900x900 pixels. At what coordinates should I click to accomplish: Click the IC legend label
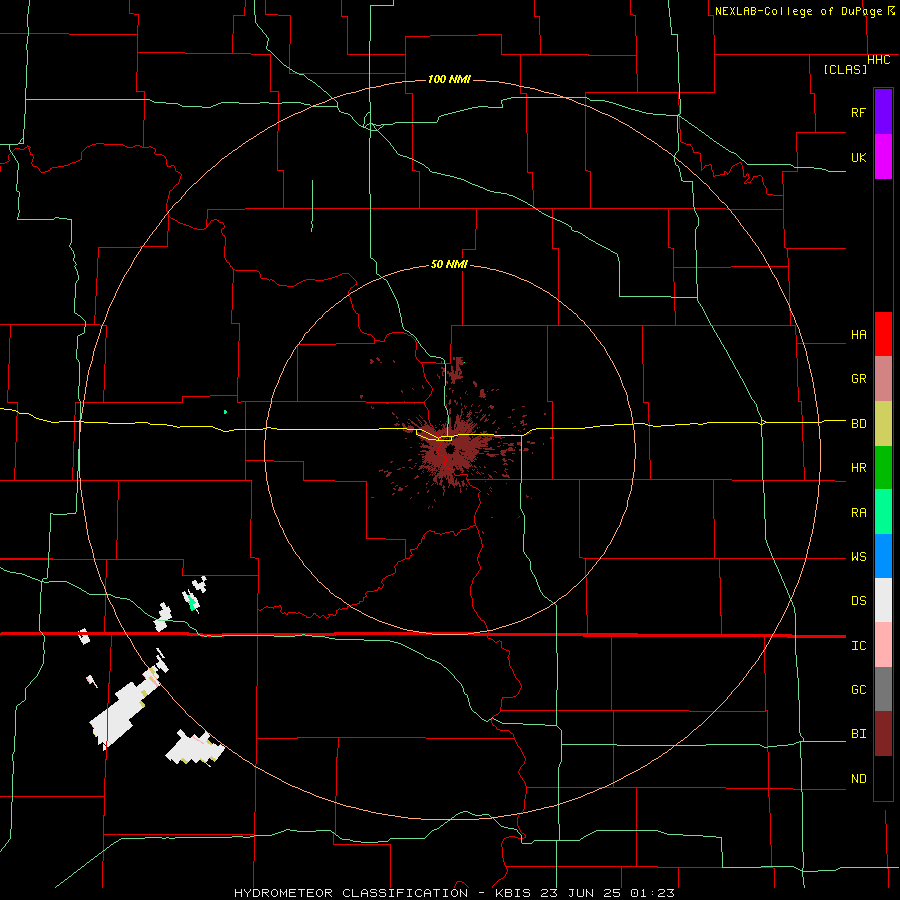[858, 646]
